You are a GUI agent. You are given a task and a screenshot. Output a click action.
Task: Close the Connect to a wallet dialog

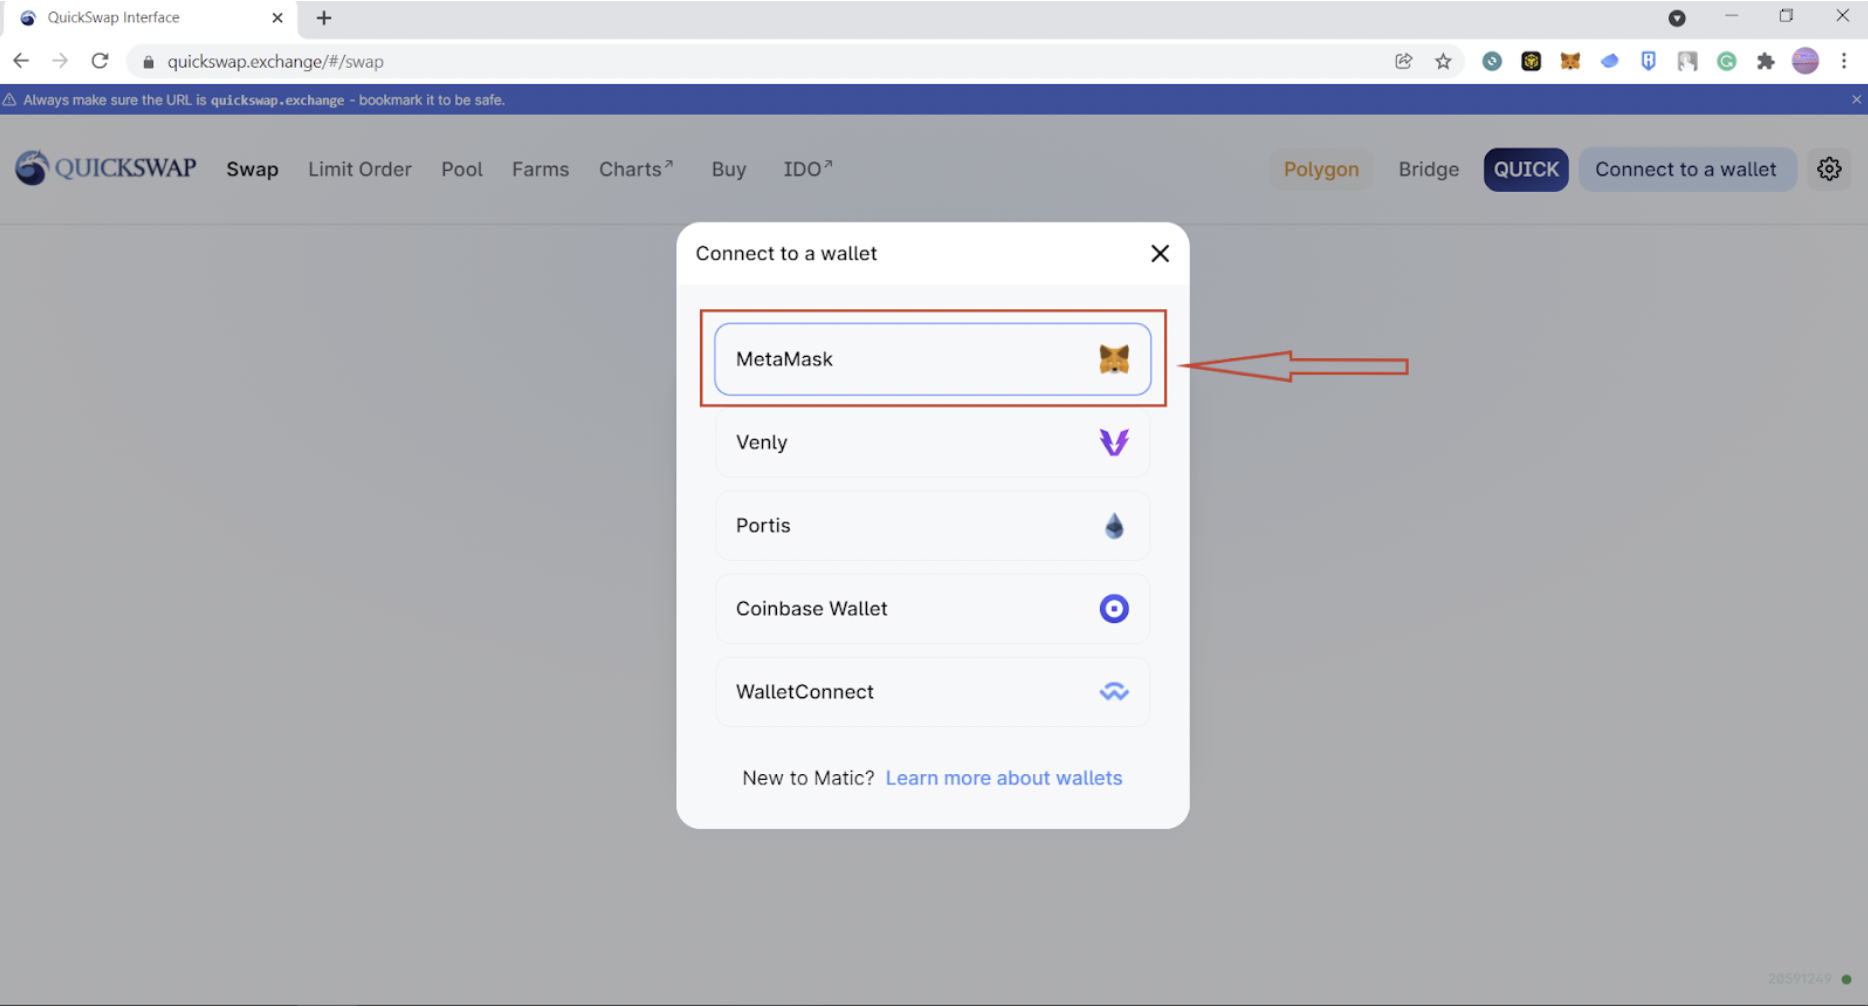click(x=1160, y=254)
